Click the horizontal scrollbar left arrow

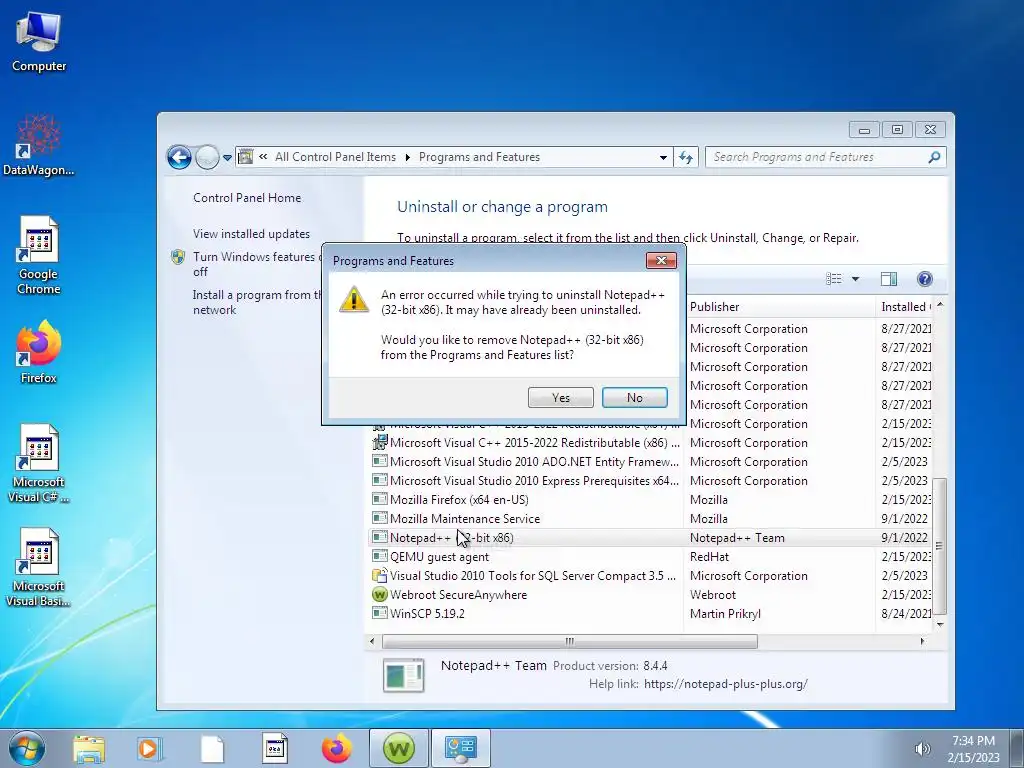pos(372,641)
